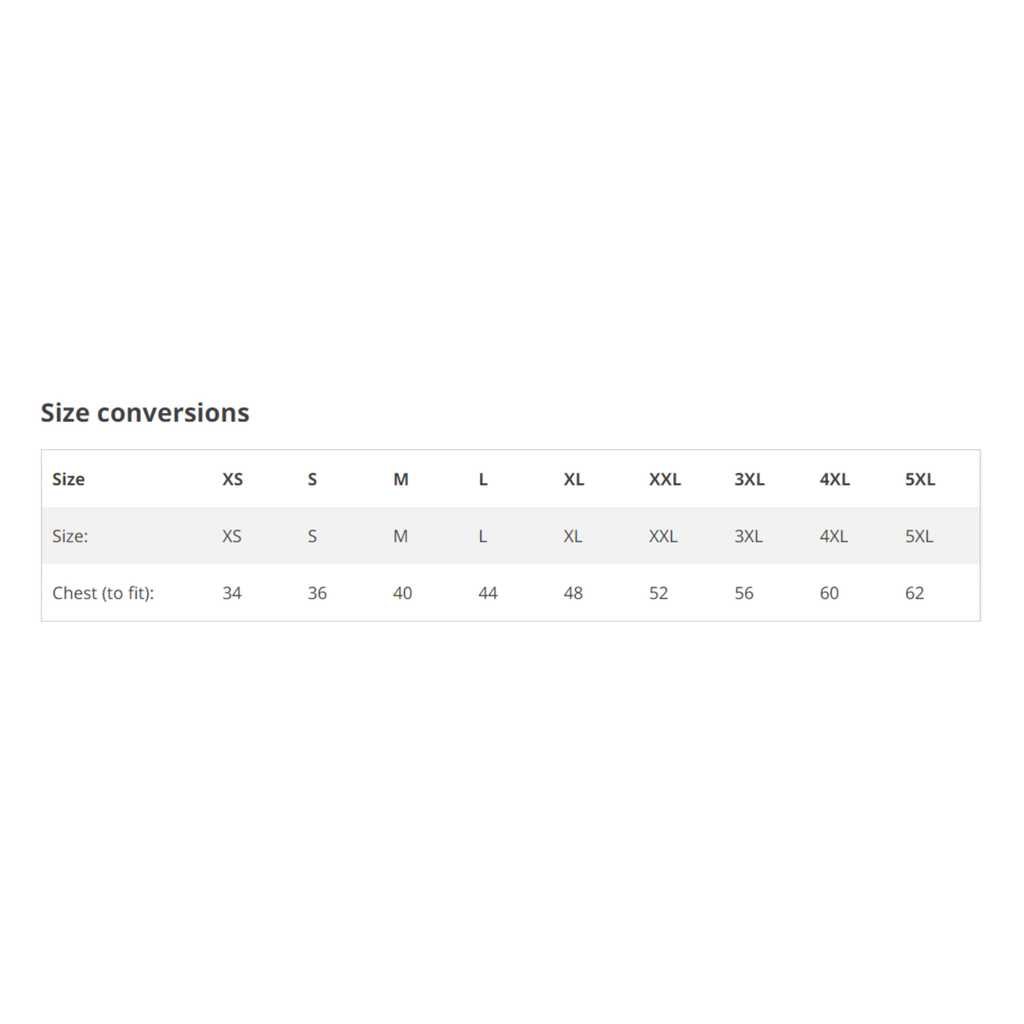This screenshot has height=1024, width=1024.
Task: Click the chest value 40
Action: 402,593
